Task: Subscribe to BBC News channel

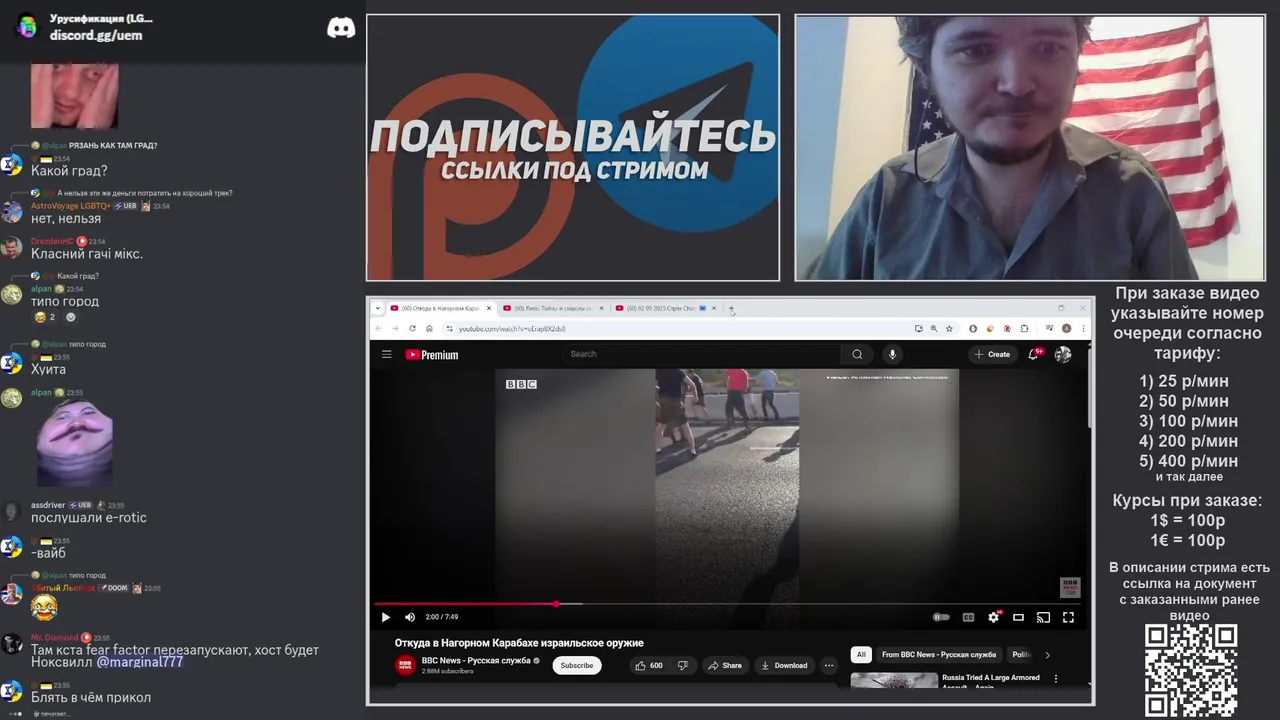Action: (577, 665)
